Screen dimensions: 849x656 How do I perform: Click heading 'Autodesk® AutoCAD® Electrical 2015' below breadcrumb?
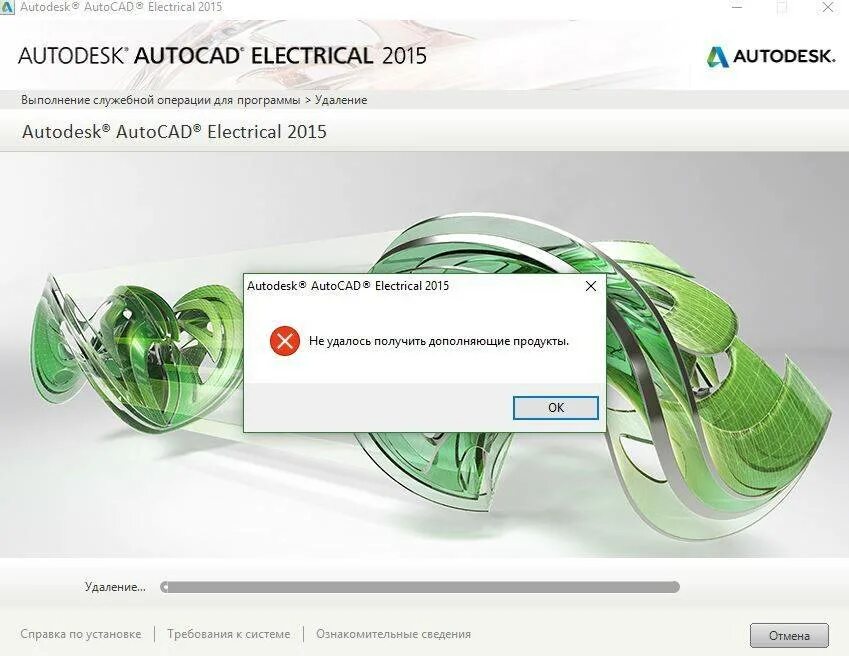point(174,132)
